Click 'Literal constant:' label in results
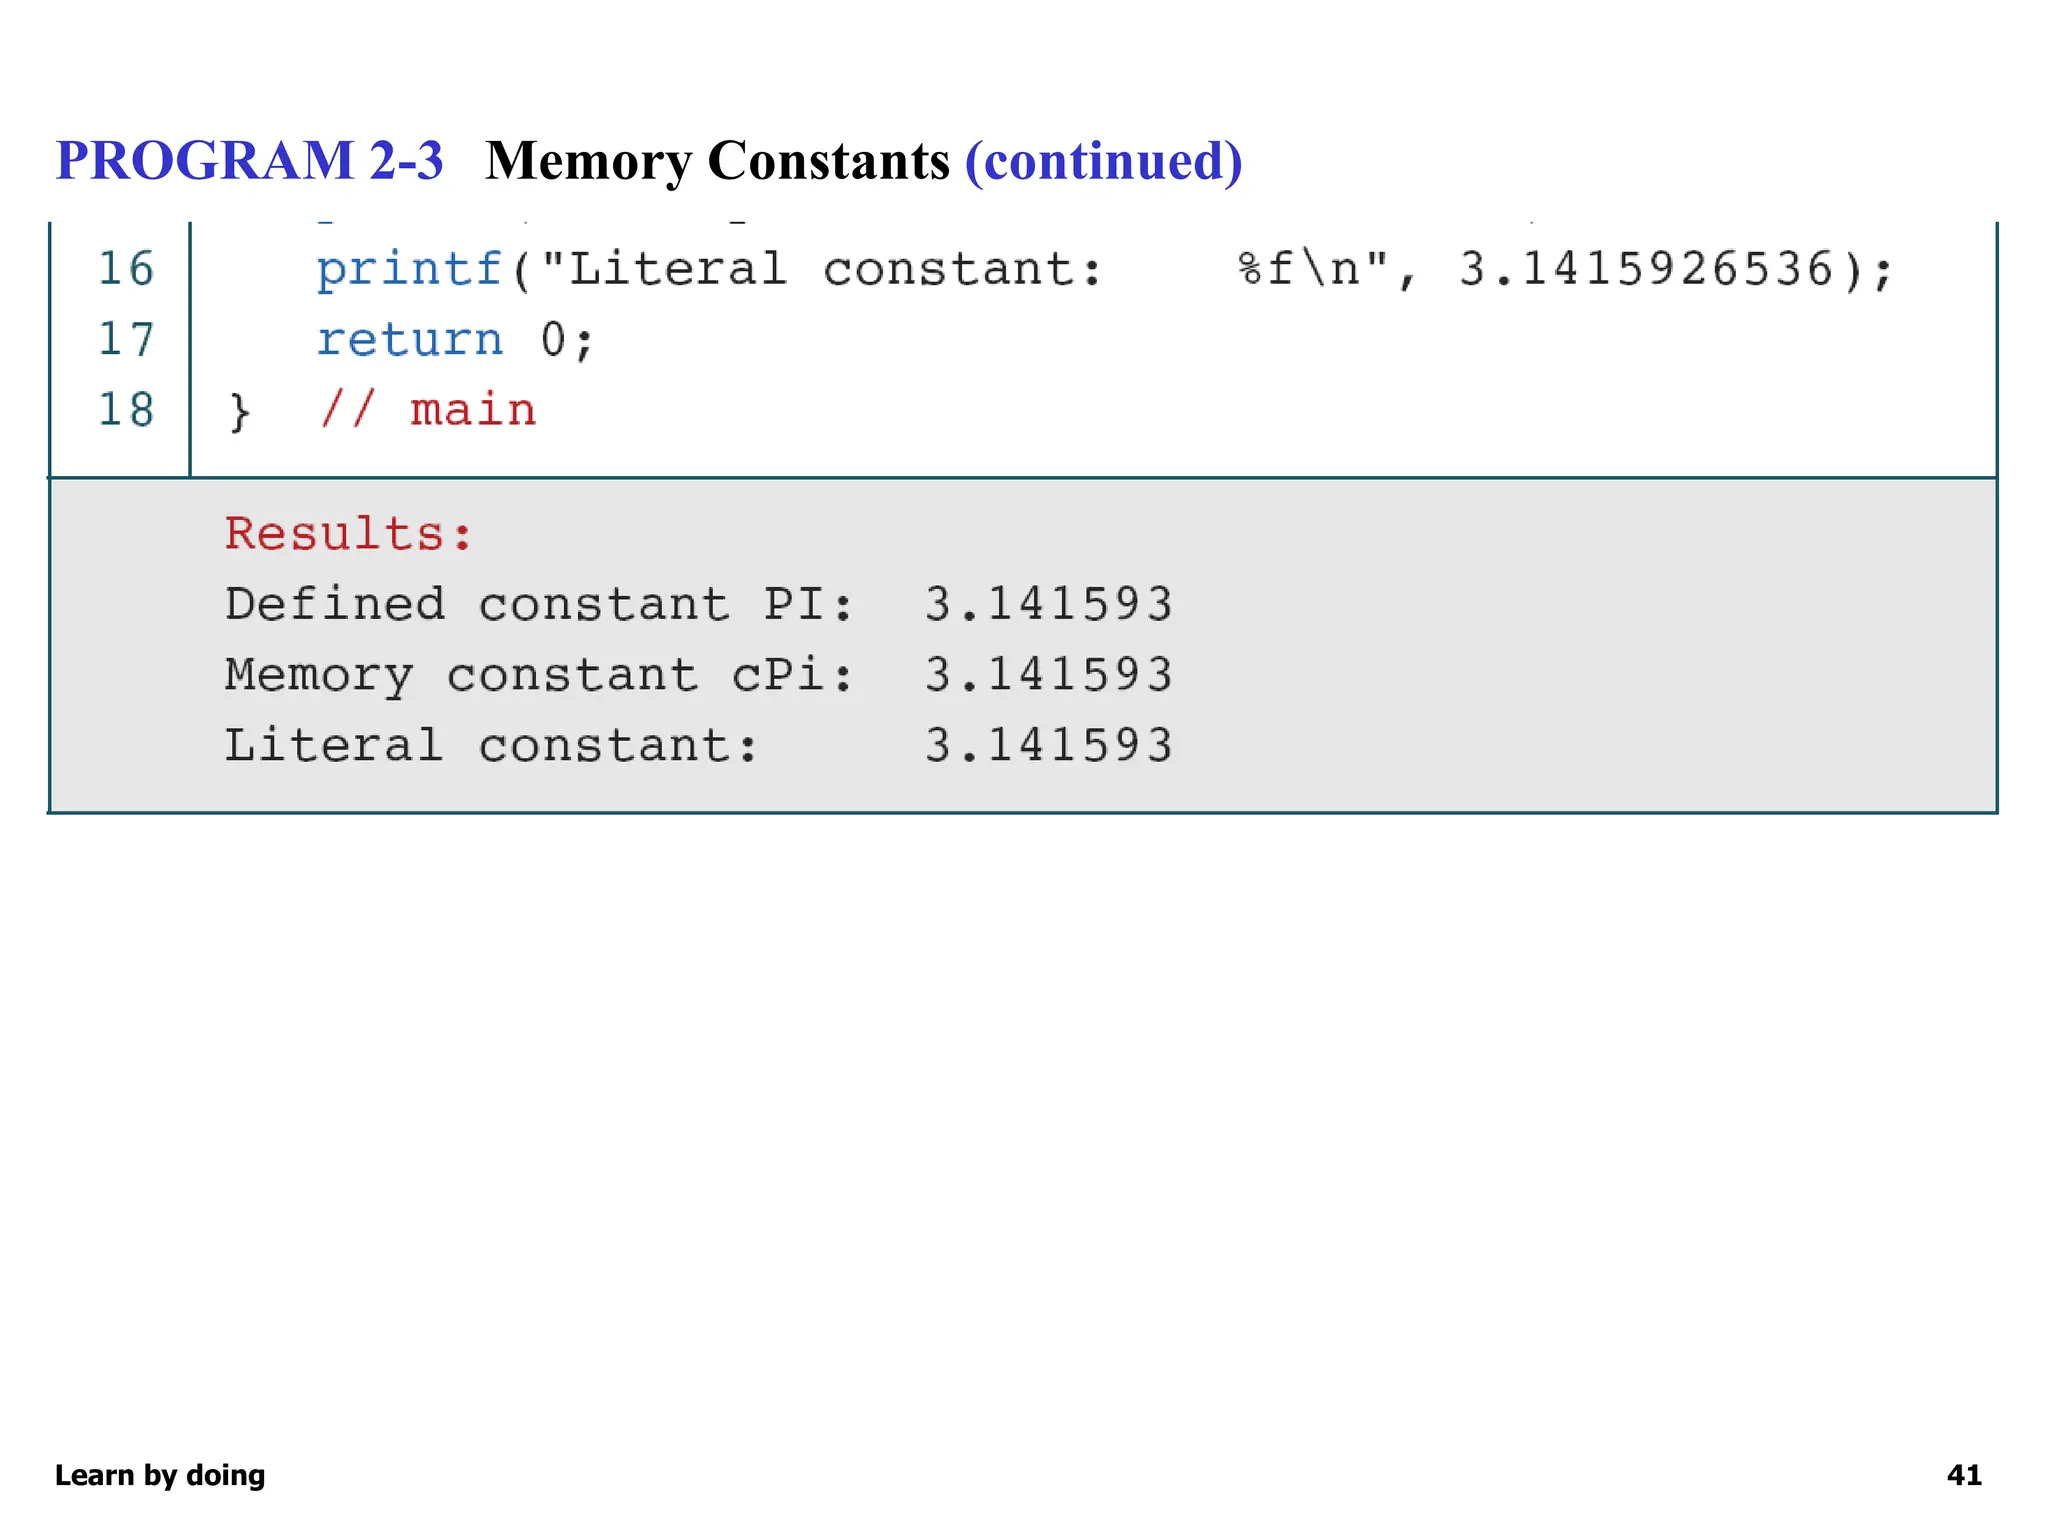This screenshot has height=1536, width=2048. [491, 745]
